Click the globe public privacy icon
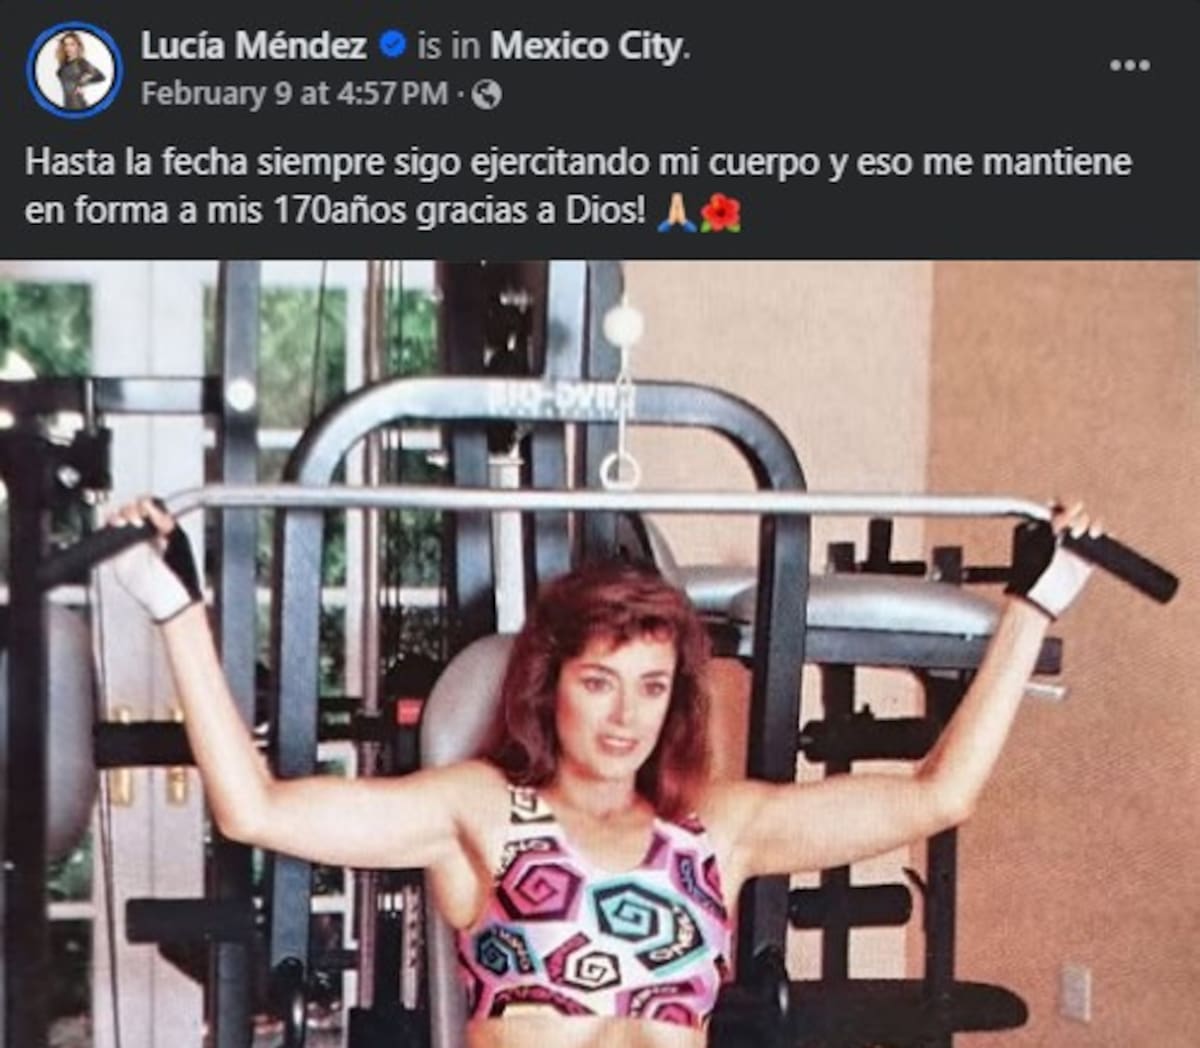 click(x=486, y=95)
